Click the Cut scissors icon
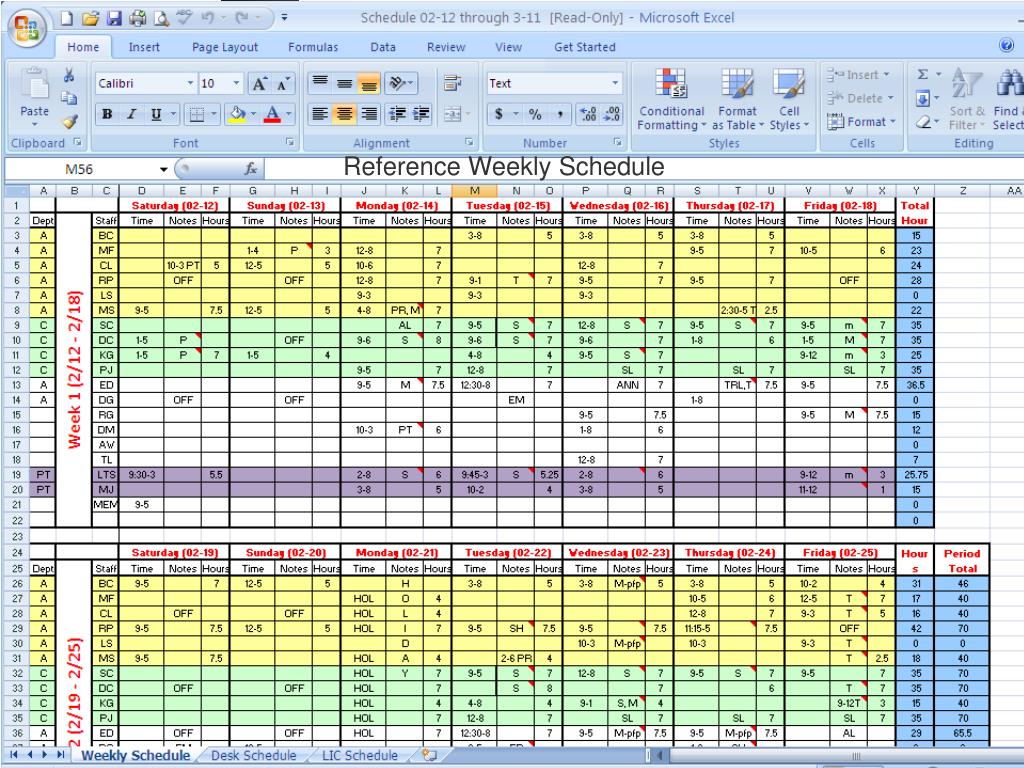Image resolution: width=1024 pixels, height=768 pixels. pyautogui.click(x=69, y=75)
